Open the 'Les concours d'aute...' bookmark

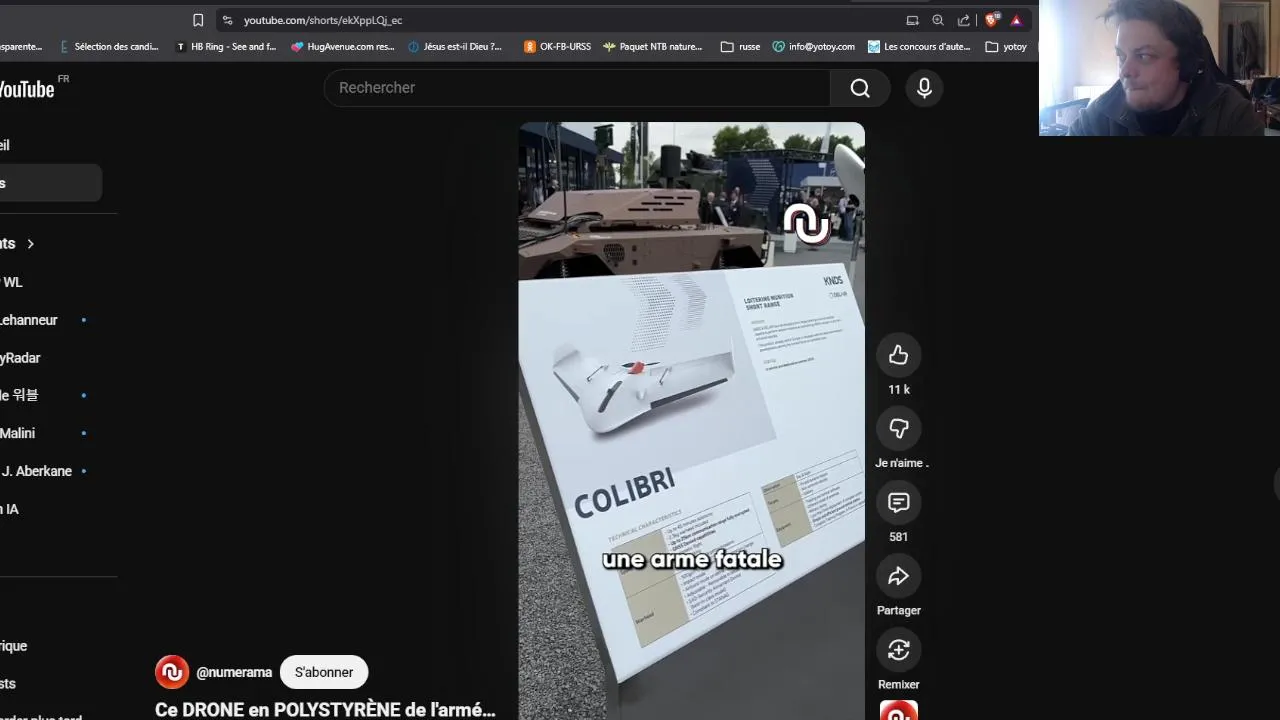[919, 46]
